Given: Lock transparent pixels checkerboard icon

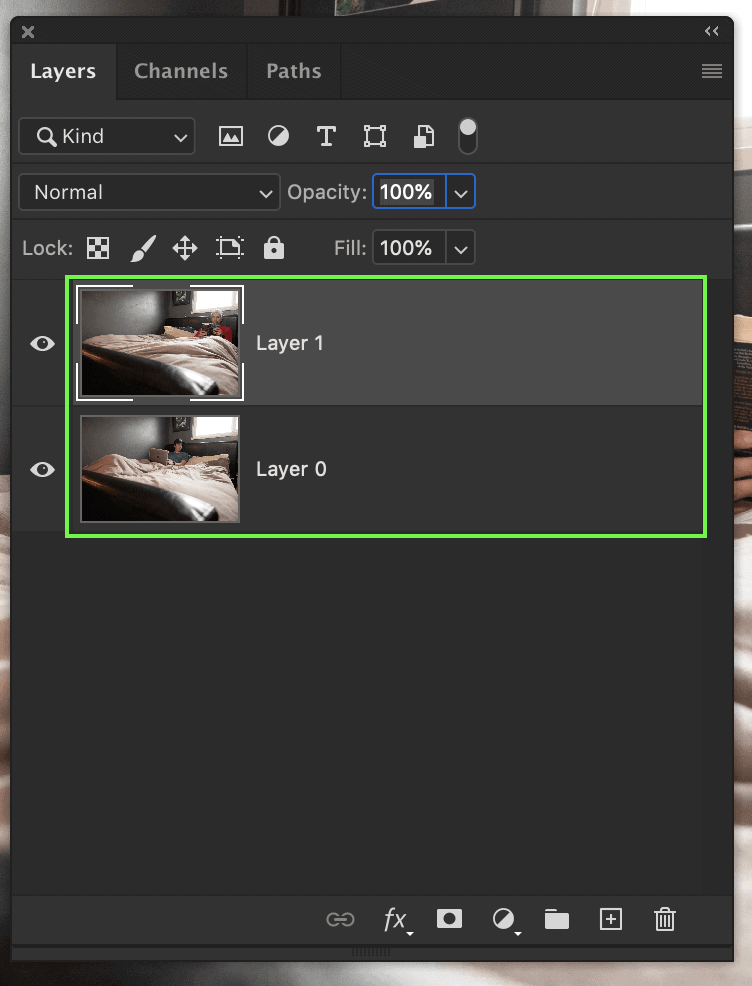Looking at the screenshot, I should (98, 248).
